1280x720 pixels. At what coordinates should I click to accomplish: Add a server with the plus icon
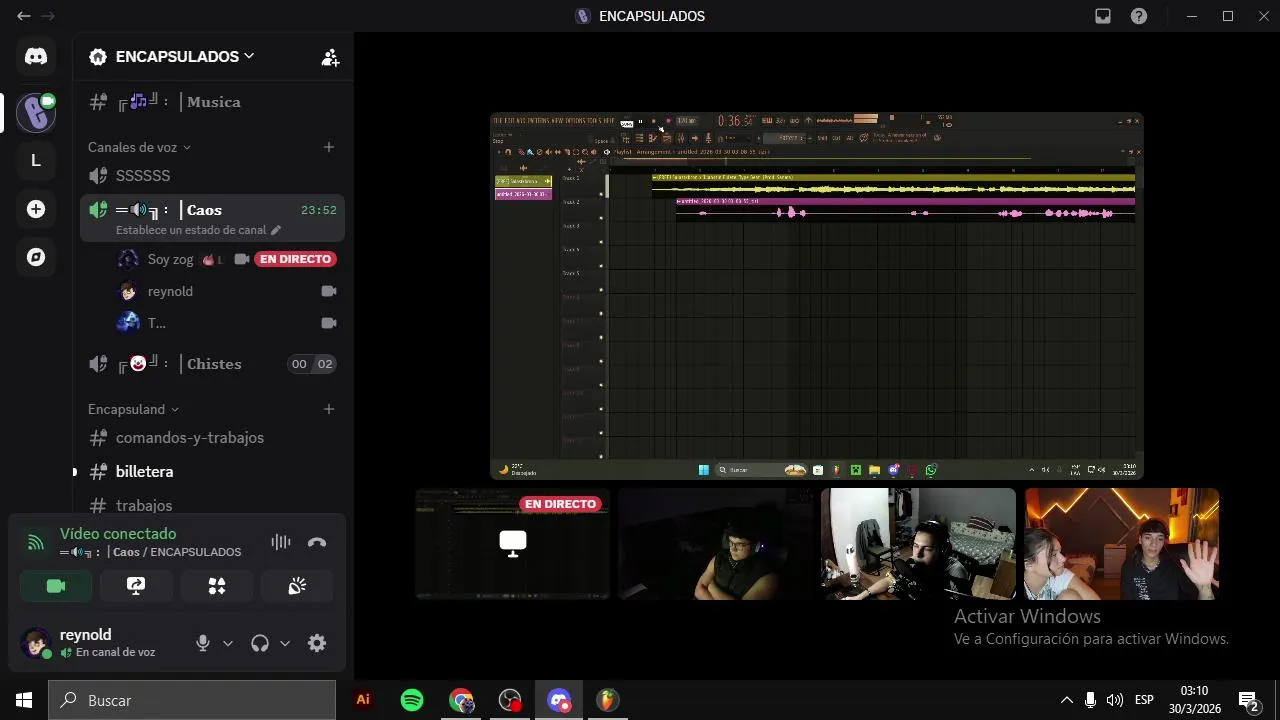click(36, 209)
